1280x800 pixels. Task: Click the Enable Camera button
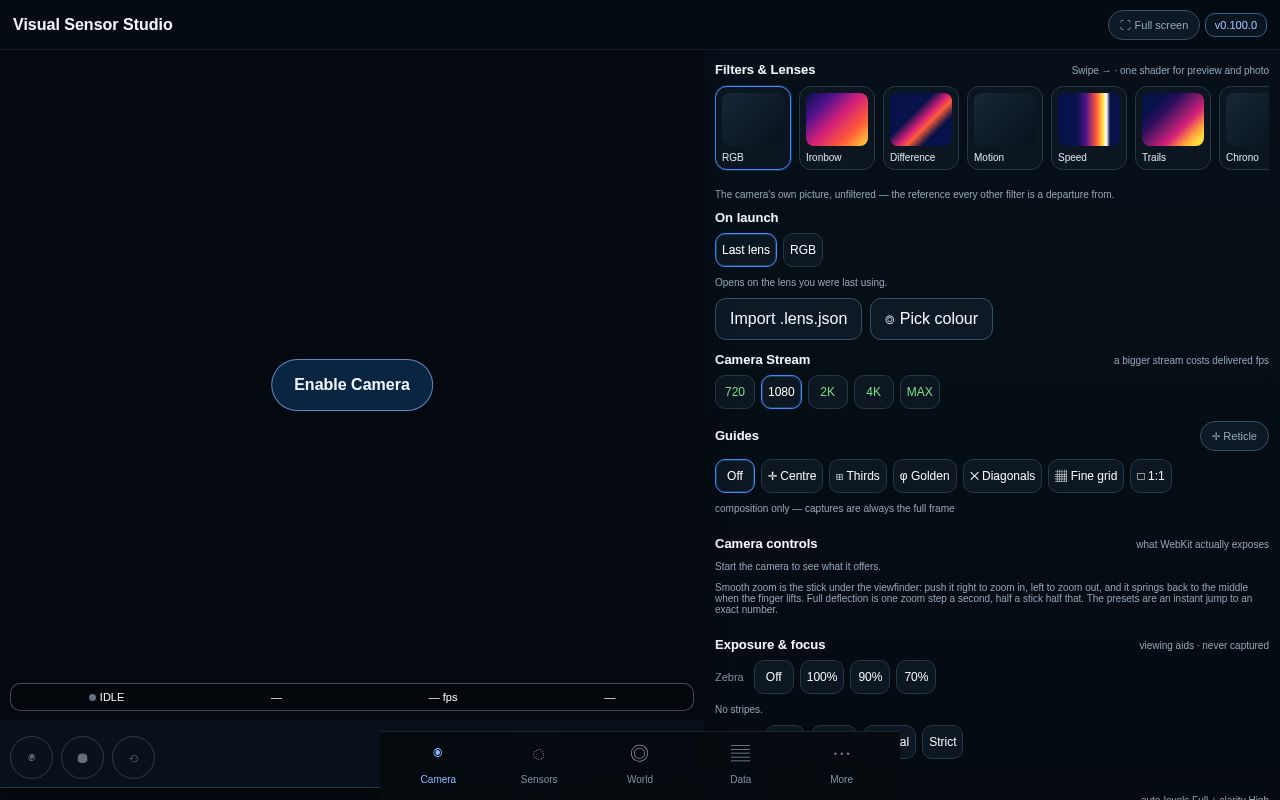352,385
